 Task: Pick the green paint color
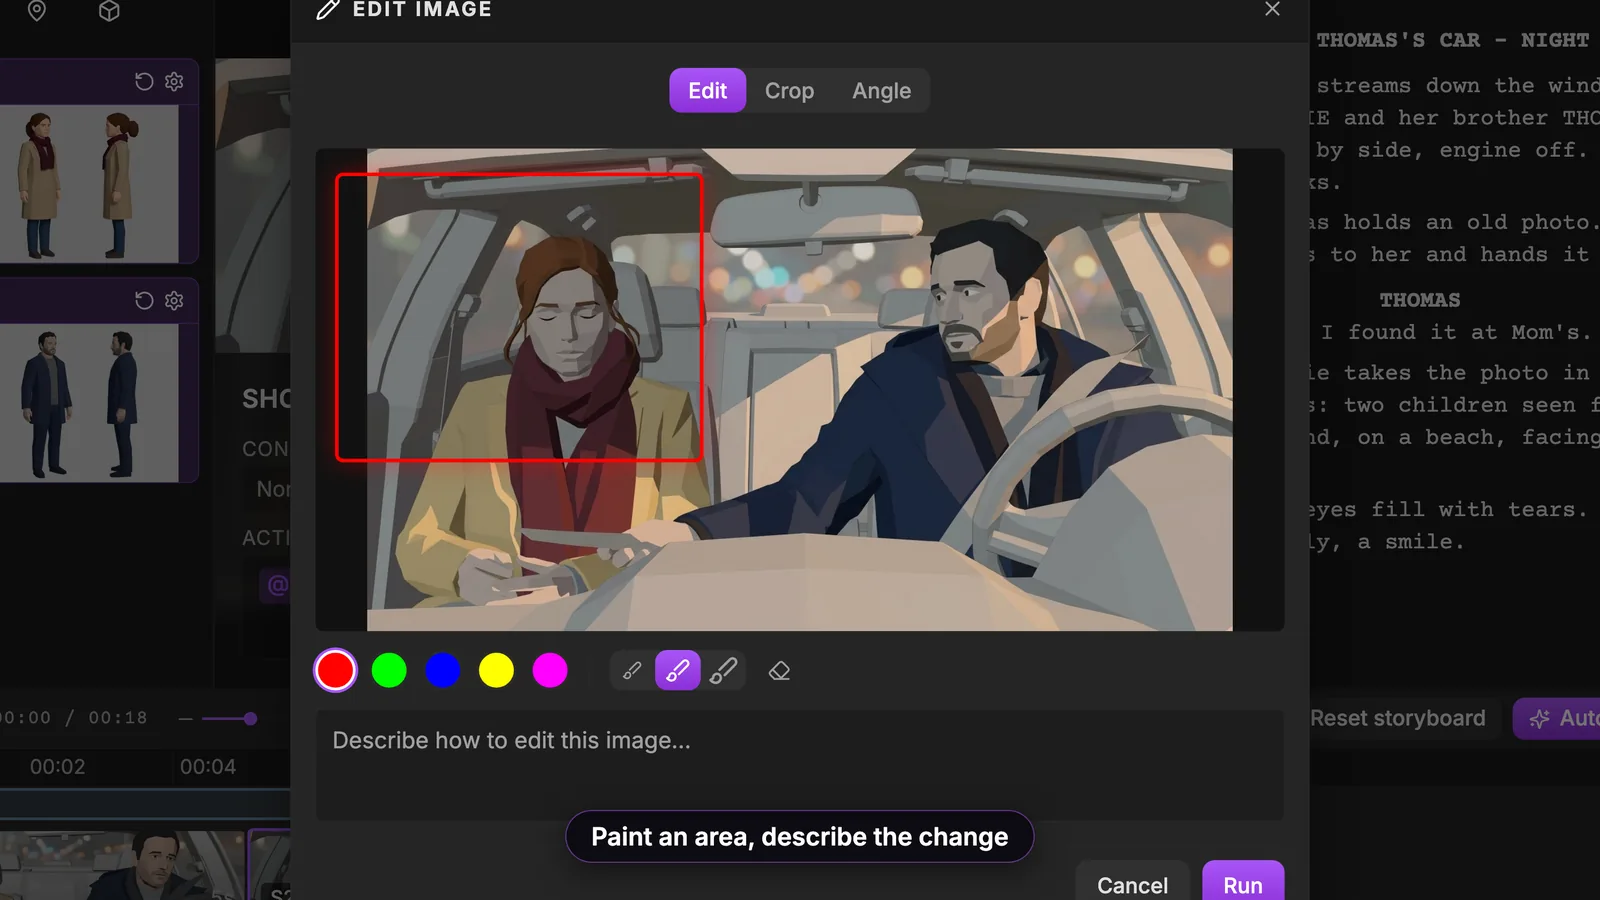[x=389, y=670]
